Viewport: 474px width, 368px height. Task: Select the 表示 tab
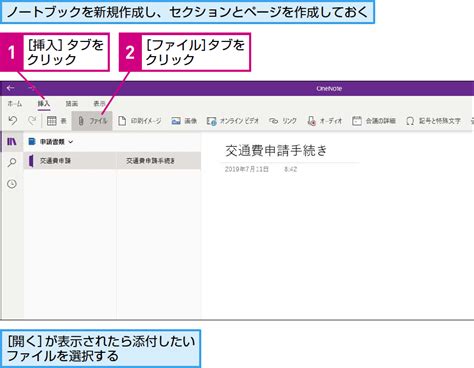point(99,104)
